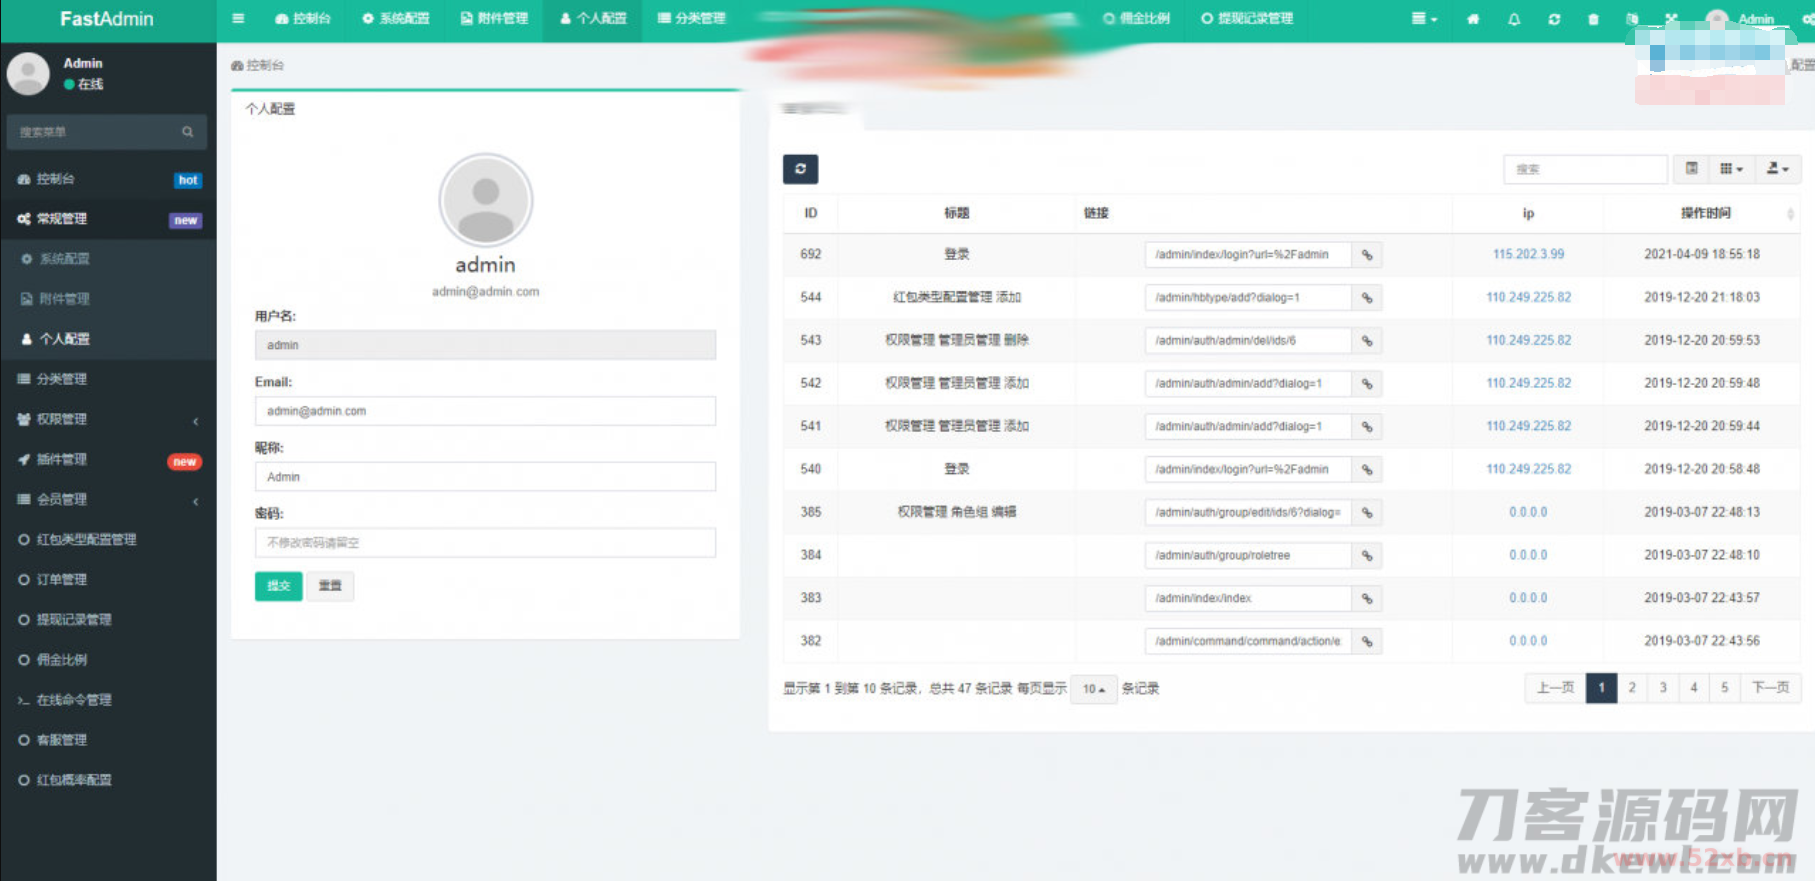
Task: Click the green 提交 submit button
Action: [278, 586]
